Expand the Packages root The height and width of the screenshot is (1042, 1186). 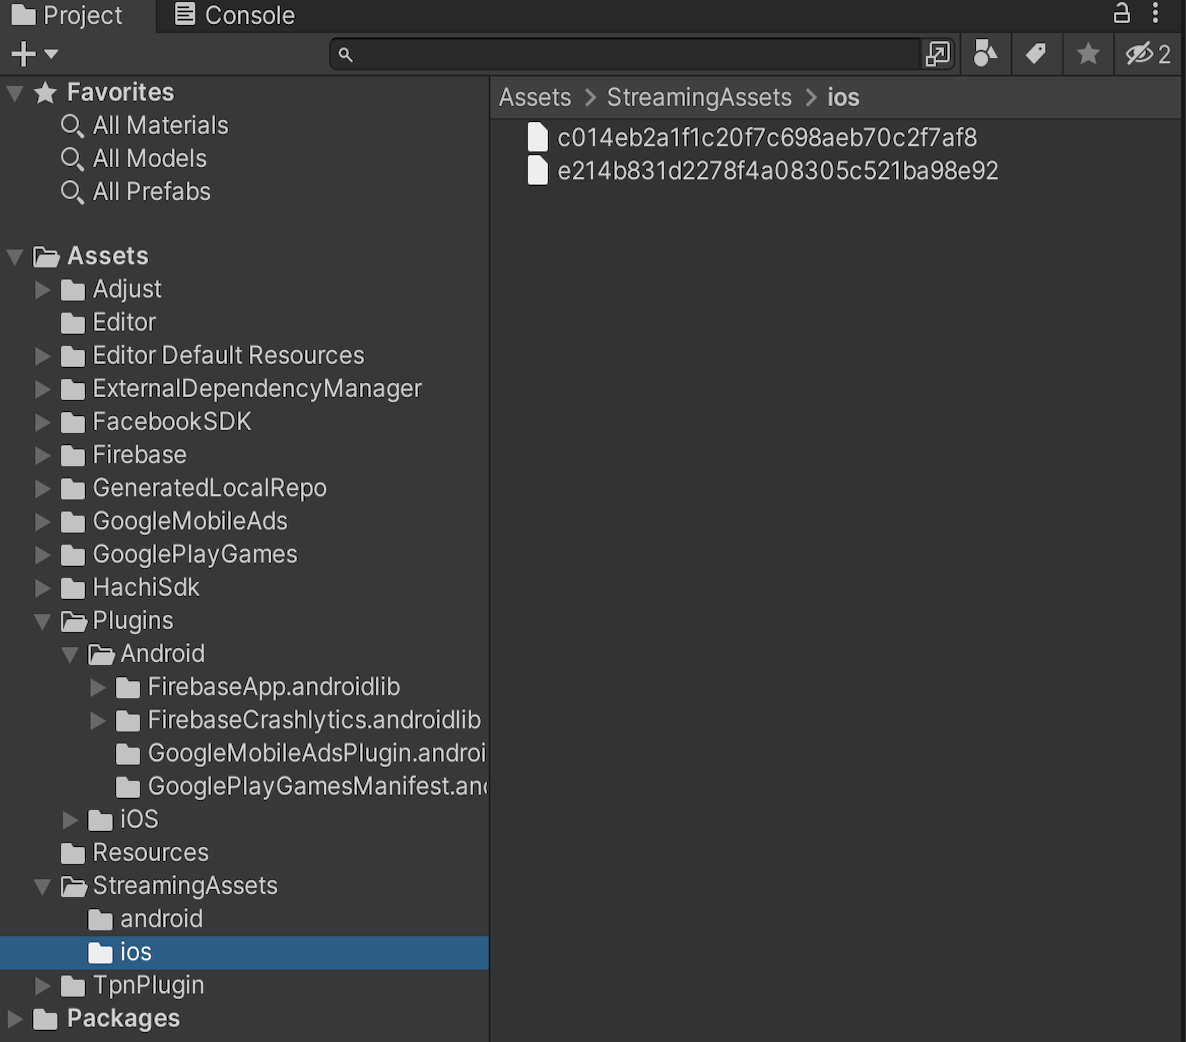[14, 1019]
